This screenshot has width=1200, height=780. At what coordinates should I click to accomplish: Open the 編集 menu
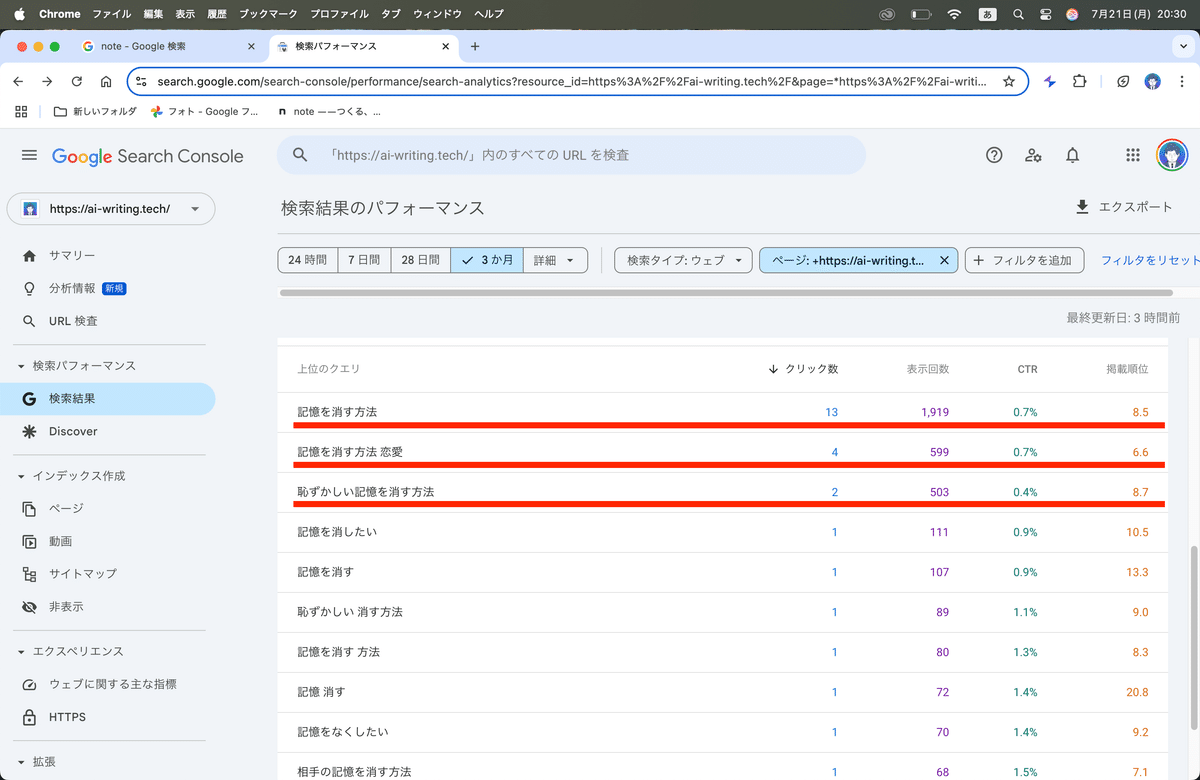(153, 14)
